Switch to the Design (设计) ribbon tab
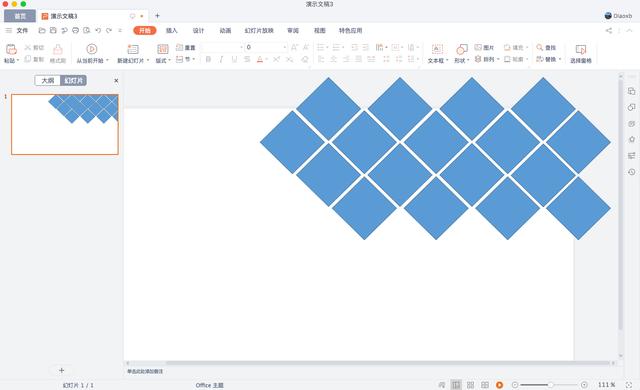Screen dimensions: 640x390 point(198,31)
